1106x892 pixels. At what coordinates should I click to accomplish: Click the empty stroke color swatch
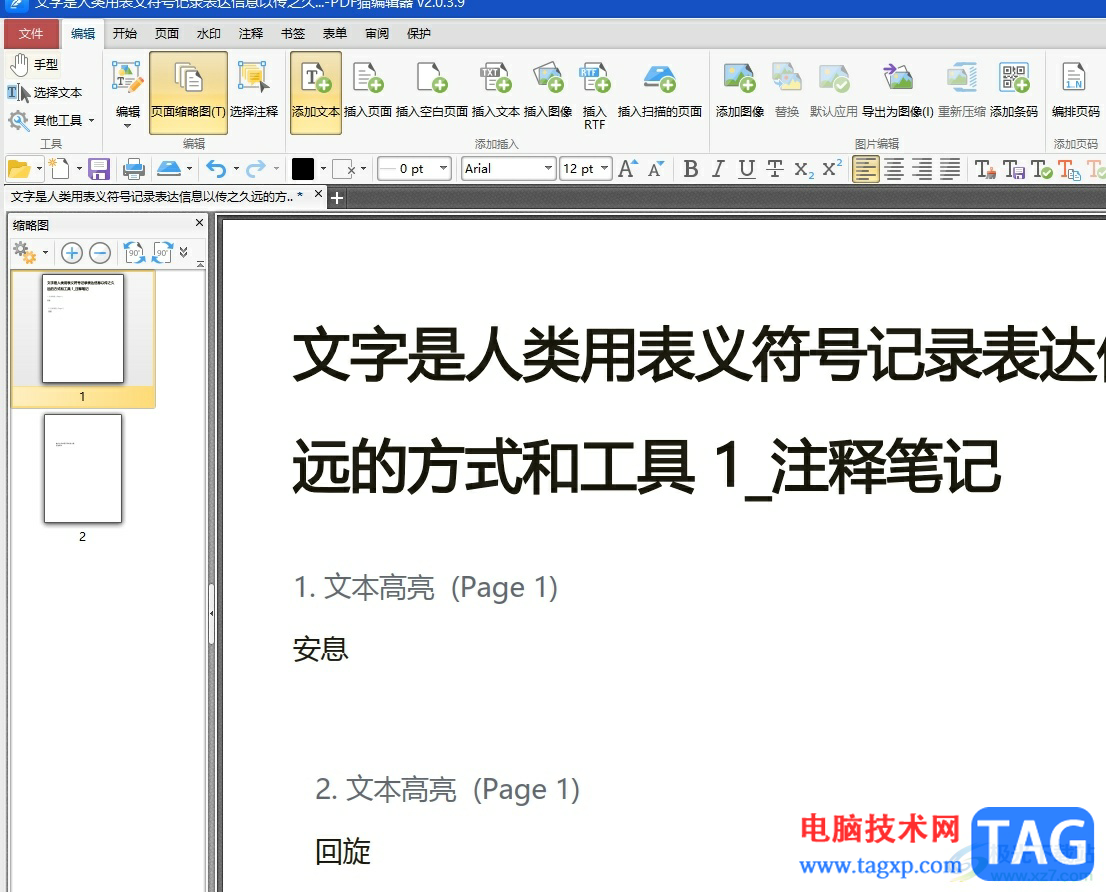tap(344, 169)
